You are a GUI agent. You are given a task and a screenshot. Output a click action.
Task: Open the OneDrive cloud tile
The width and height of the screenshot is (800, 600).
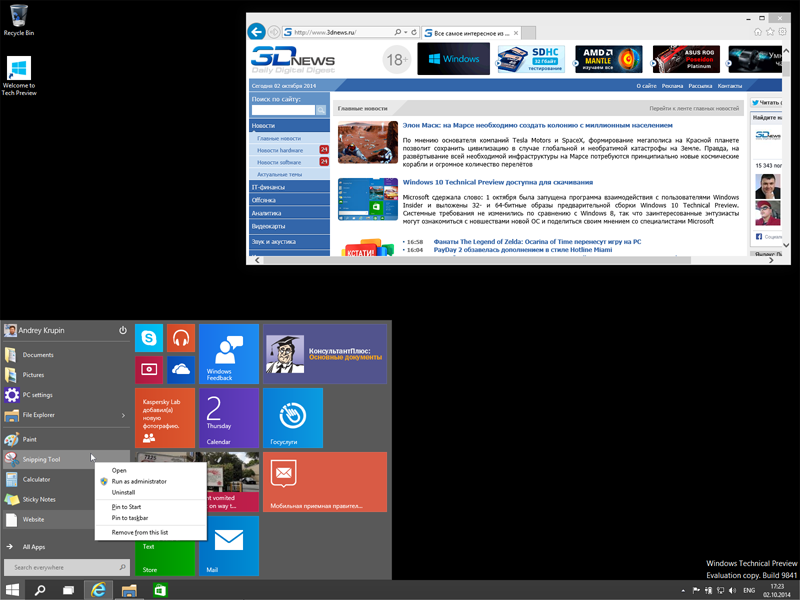[x=181, y=369]
